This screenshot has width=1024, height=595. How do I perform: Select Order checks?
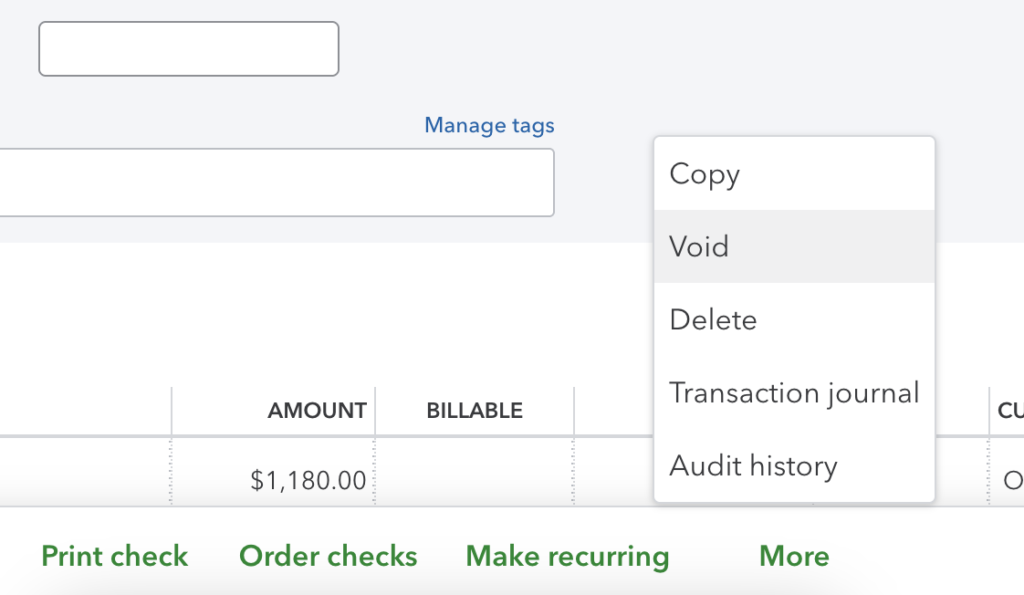pos(328,556)
